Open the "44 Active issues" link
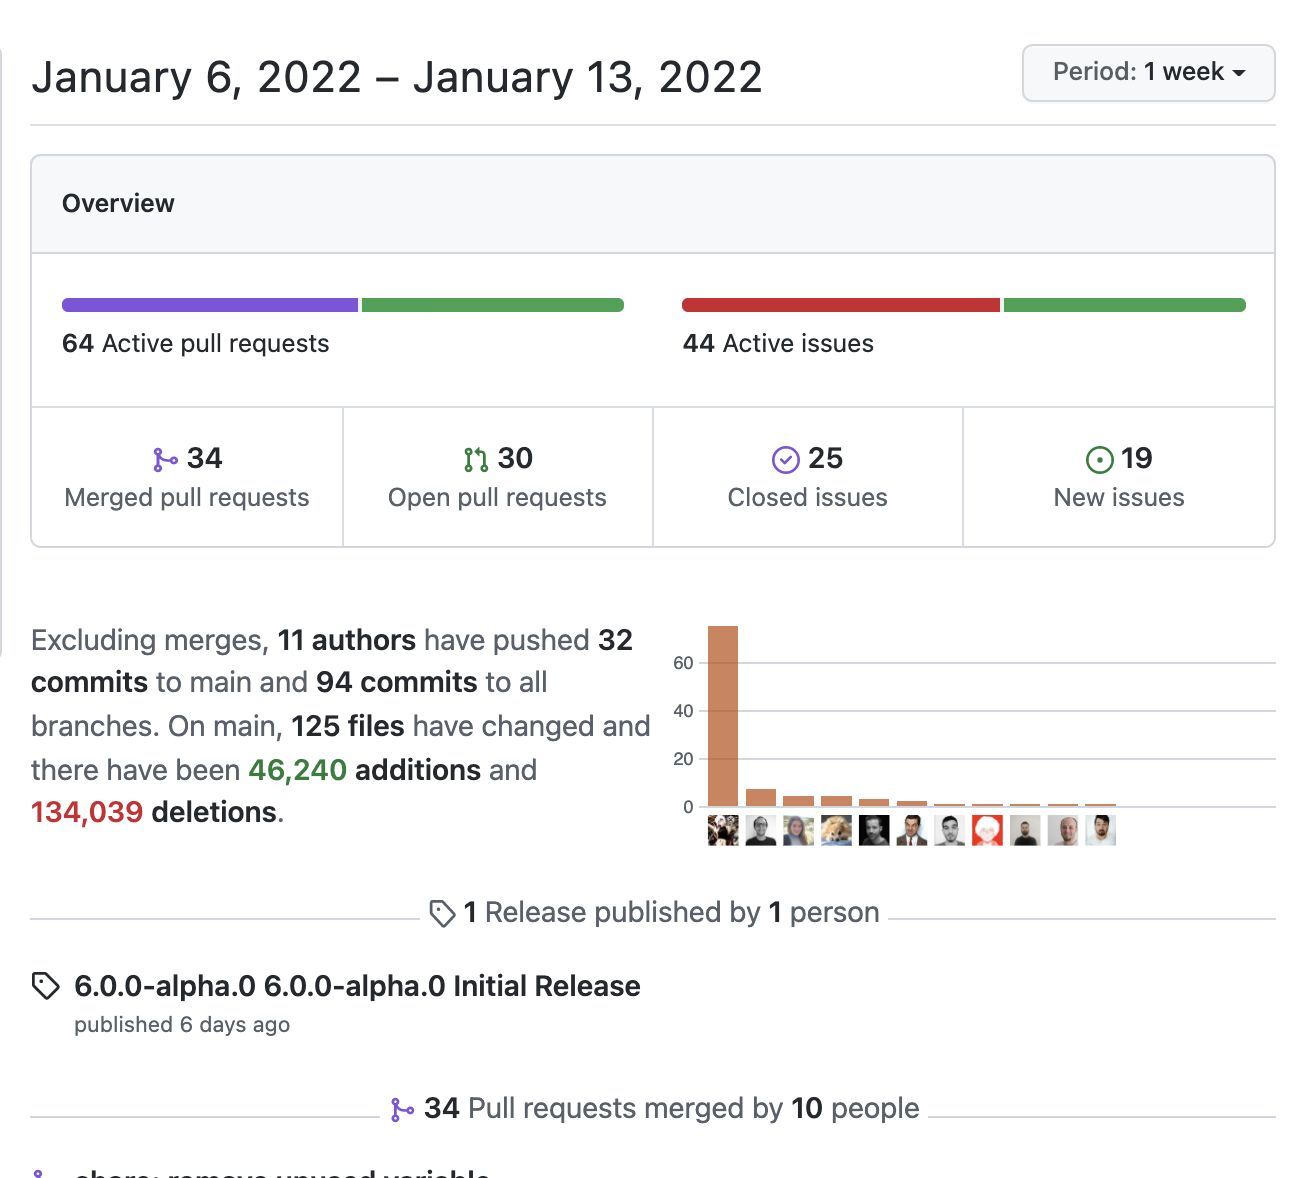Viewport: 1312px width, 1178px height. tap(778, 343)
